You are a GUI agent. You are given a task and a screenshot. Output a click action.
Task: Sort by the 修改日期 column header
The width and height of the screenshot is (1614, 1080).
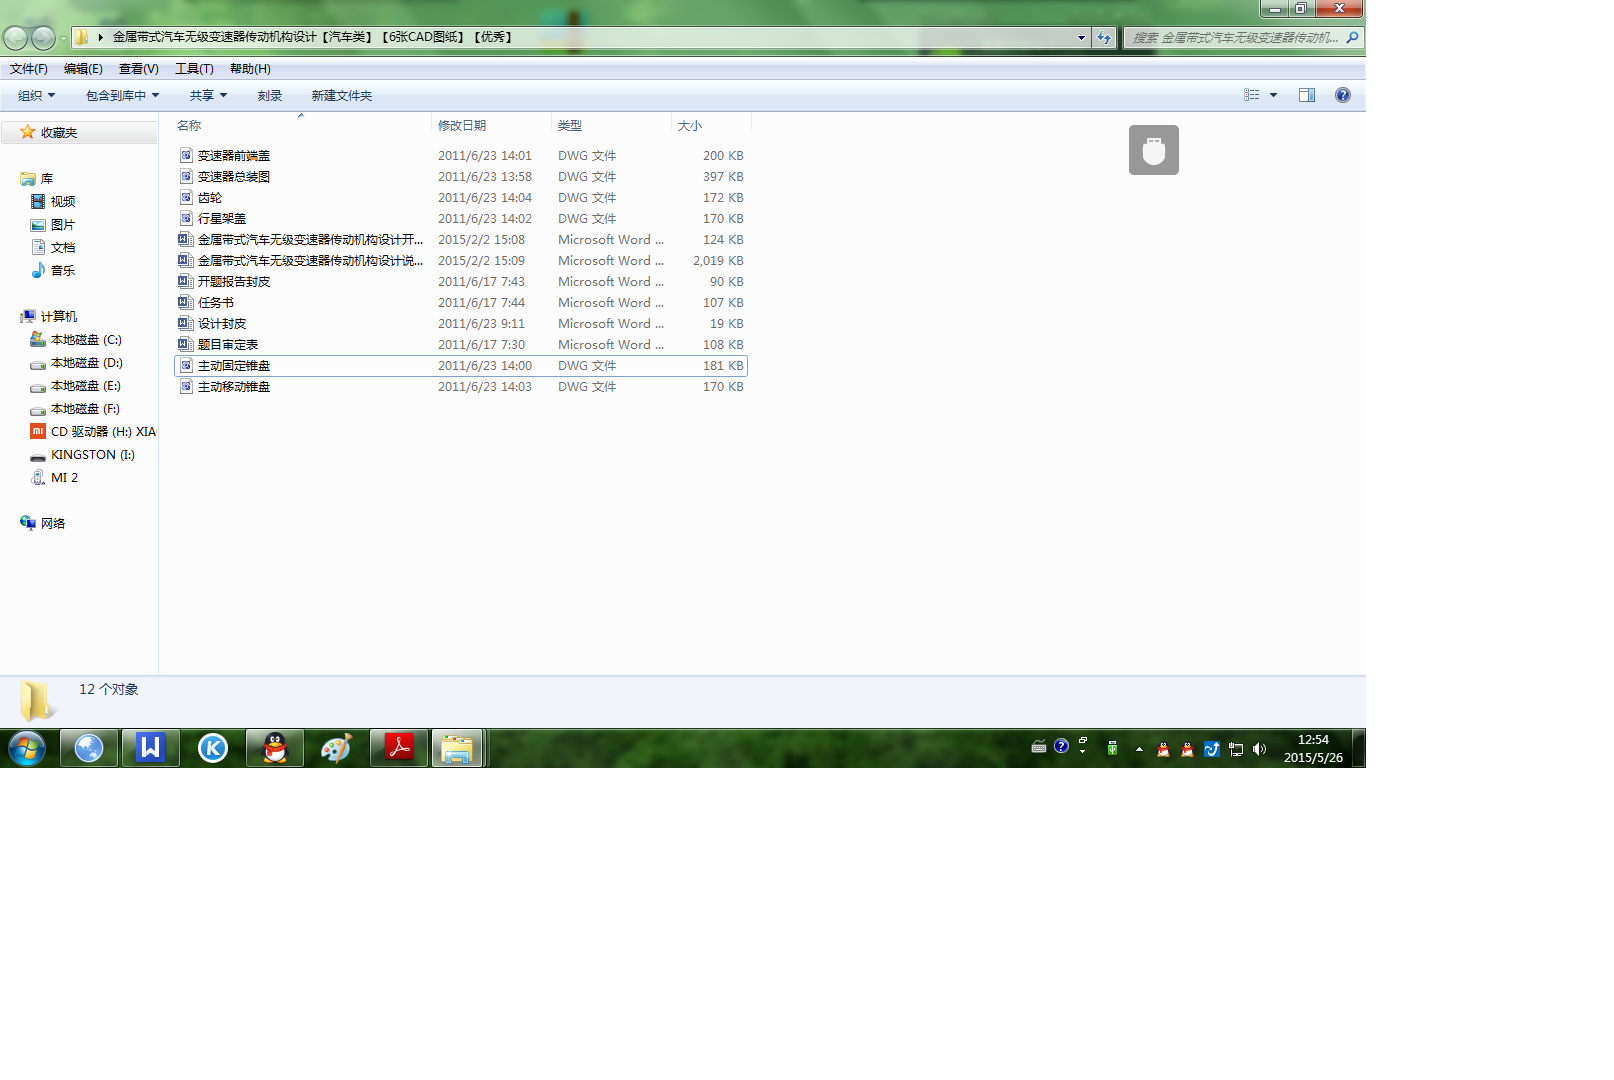[491, 125]
